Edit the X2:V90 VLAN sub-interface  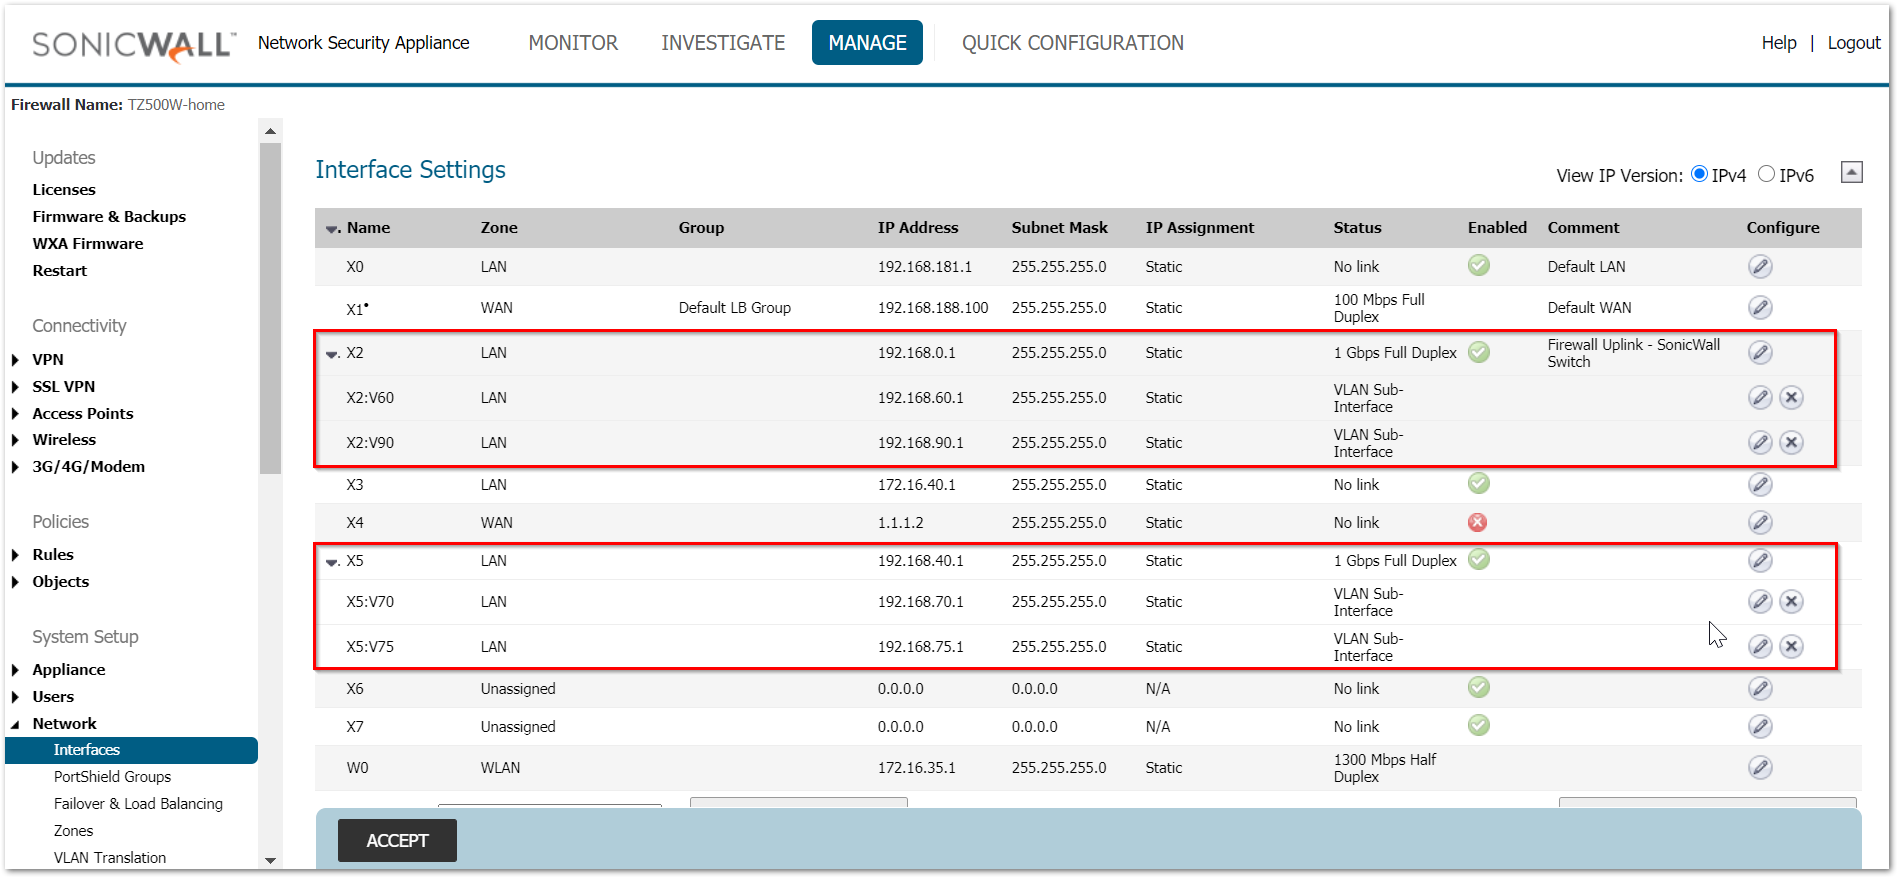click(1760, 443)
